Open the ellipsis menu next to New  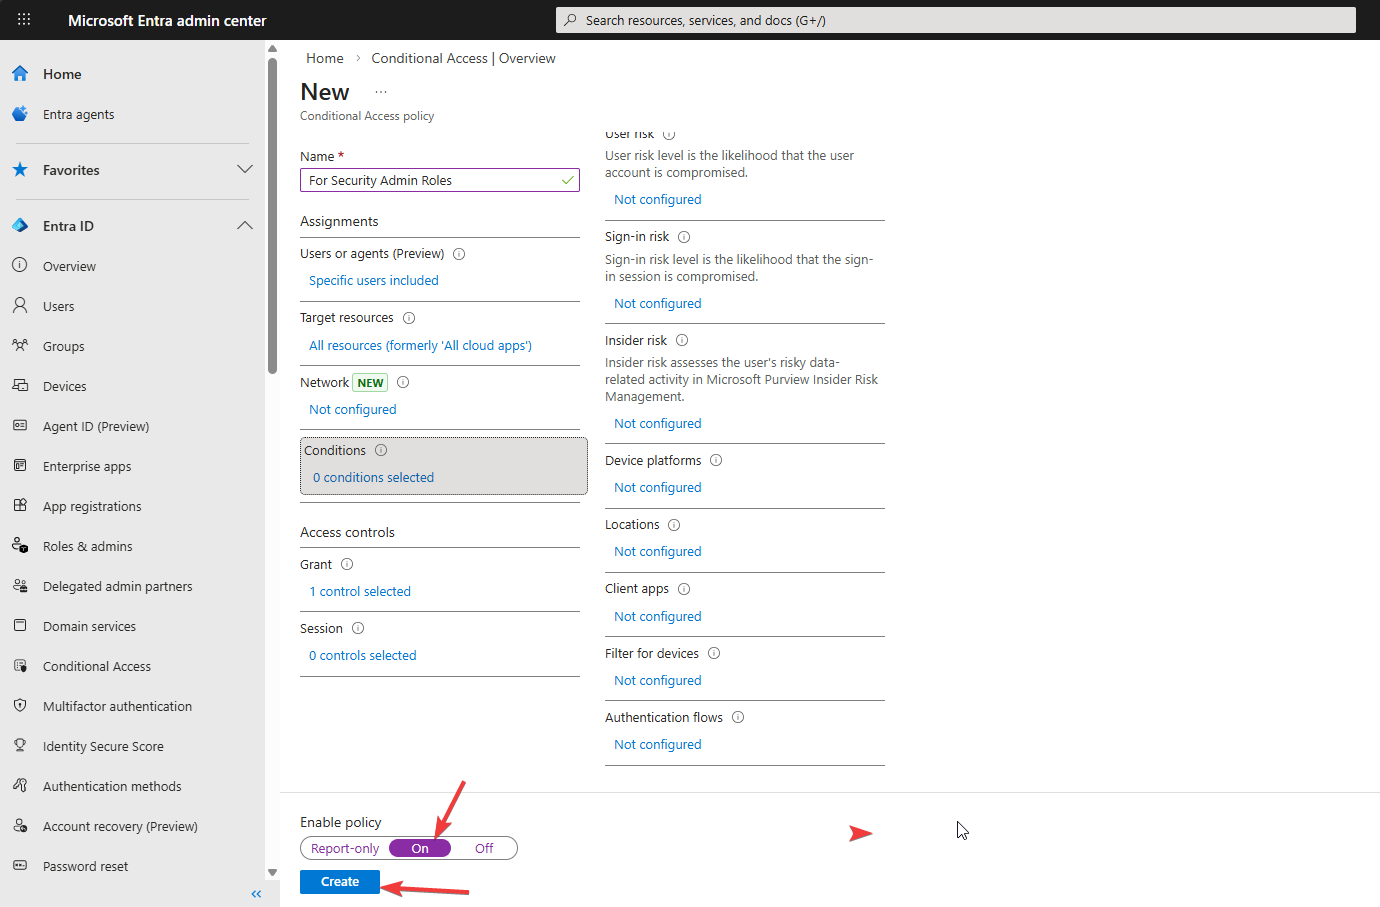coord(381,92)
